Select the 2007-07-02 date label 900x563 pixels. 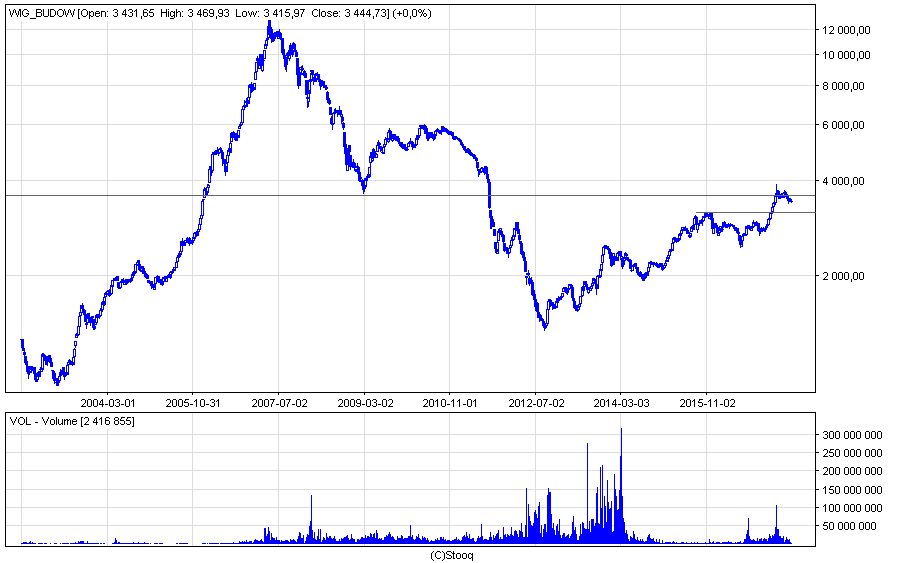tap(279, 403)
